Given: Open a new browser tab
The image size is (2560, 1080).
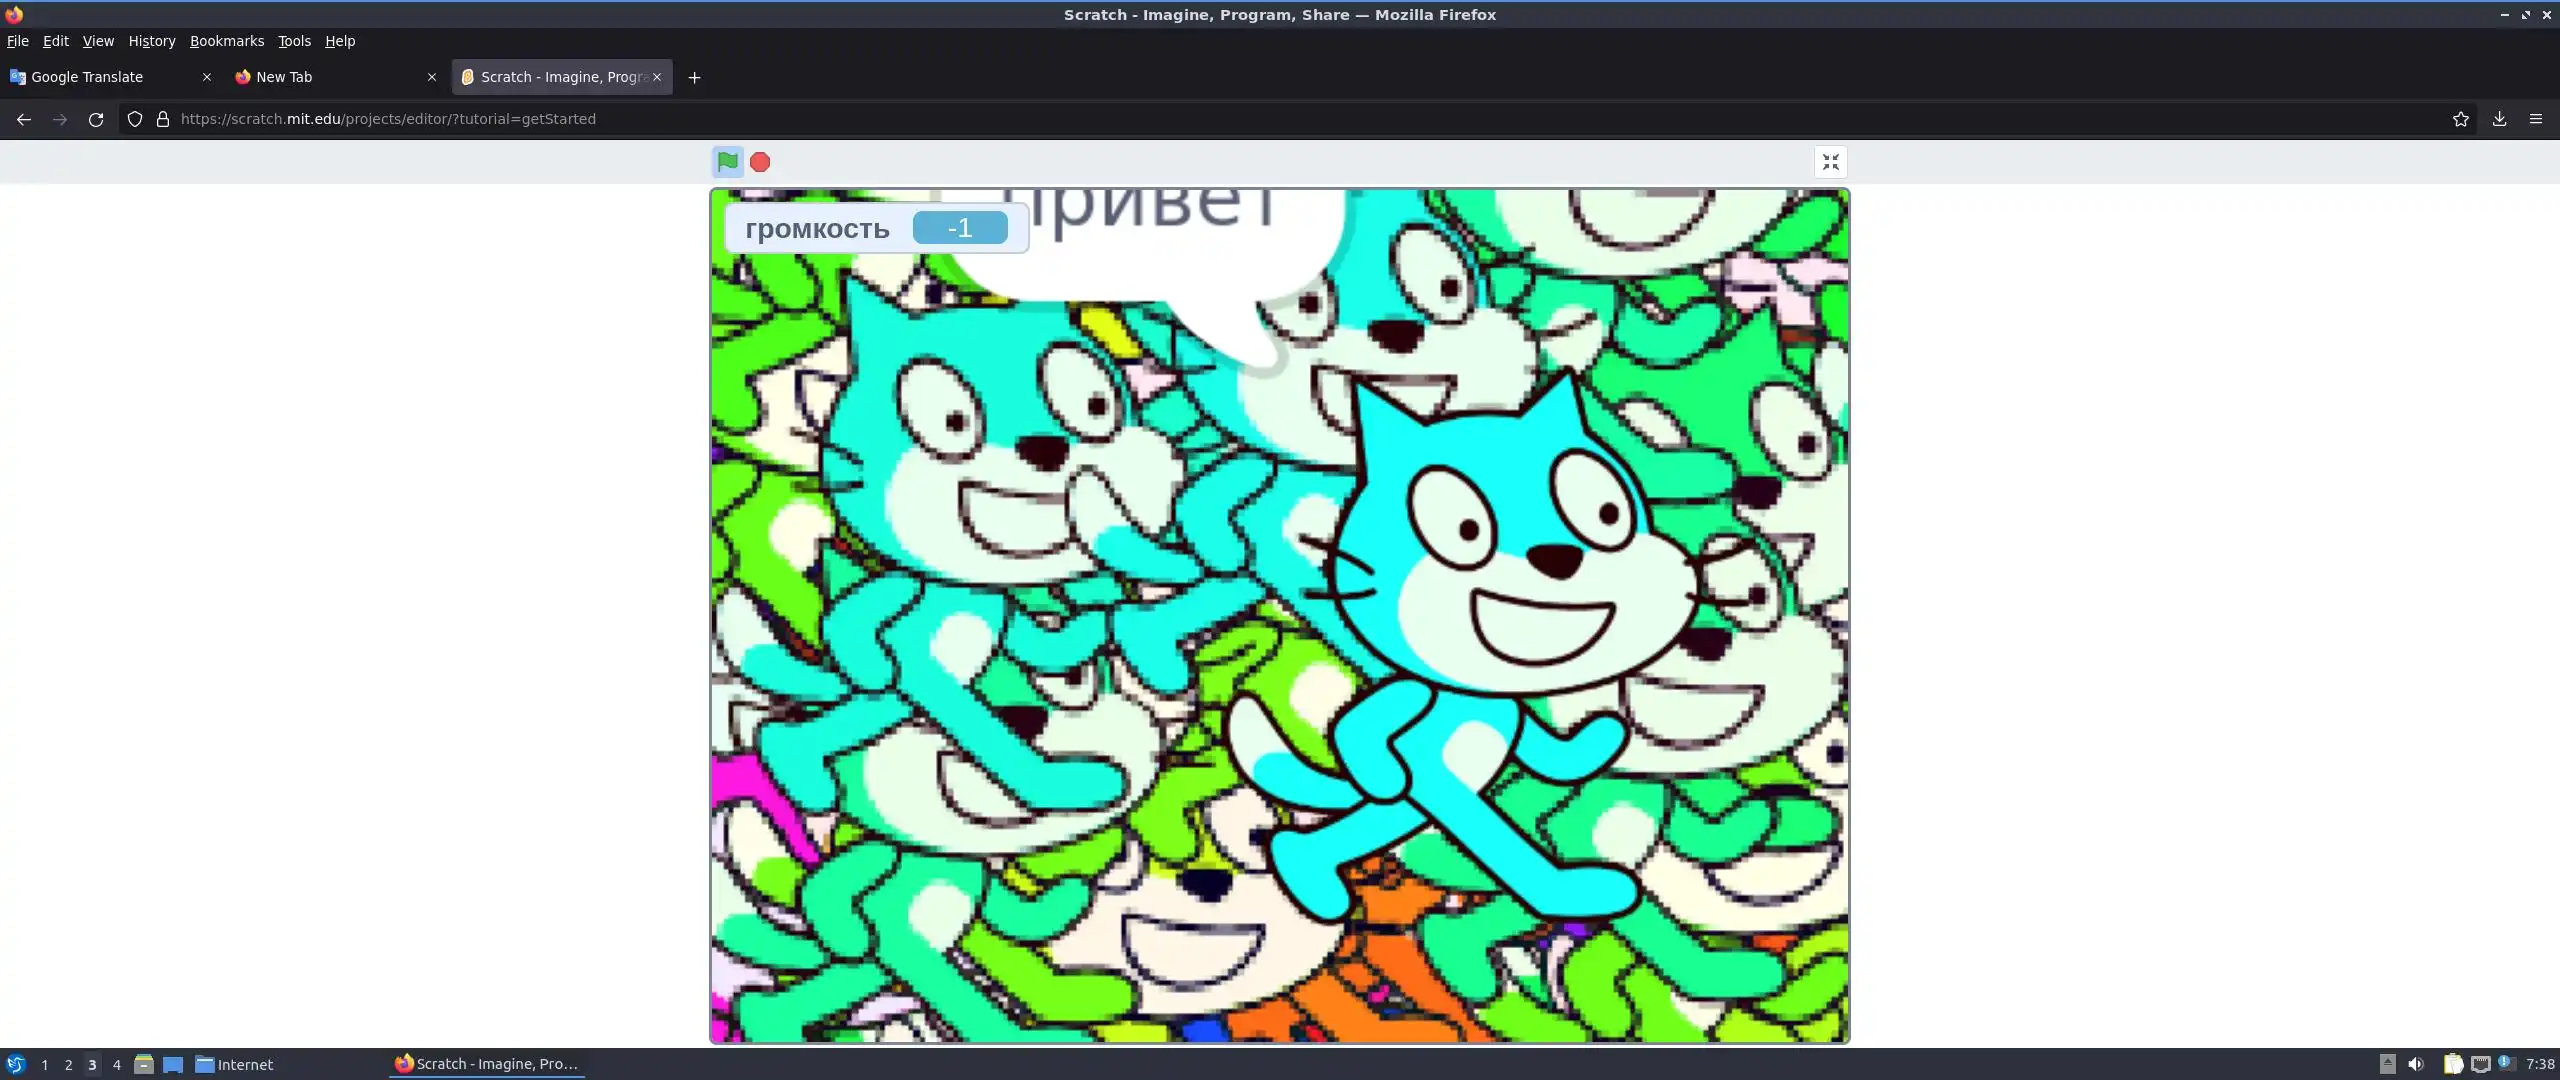Looking at the screenshot, I should [694, 77].
